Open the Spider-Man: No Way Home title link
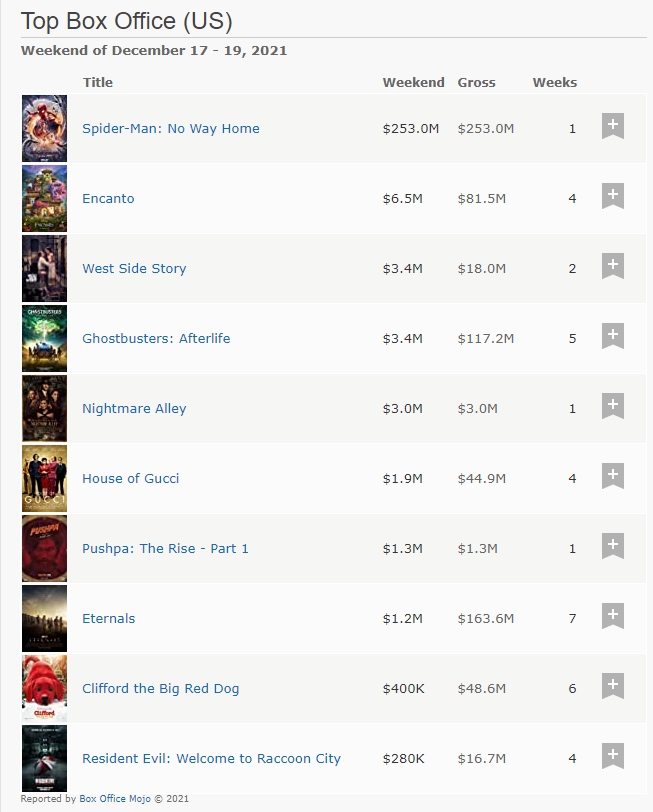Screen dimensions: 653x812 pyautogui.click(x=171, y=128)
